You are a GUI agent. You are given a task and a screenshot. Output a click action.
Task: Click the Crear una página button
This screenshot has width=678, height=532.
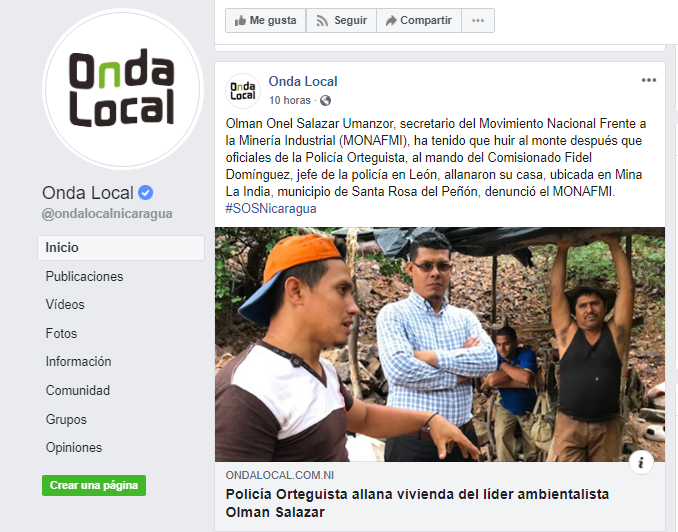point(94,485)
